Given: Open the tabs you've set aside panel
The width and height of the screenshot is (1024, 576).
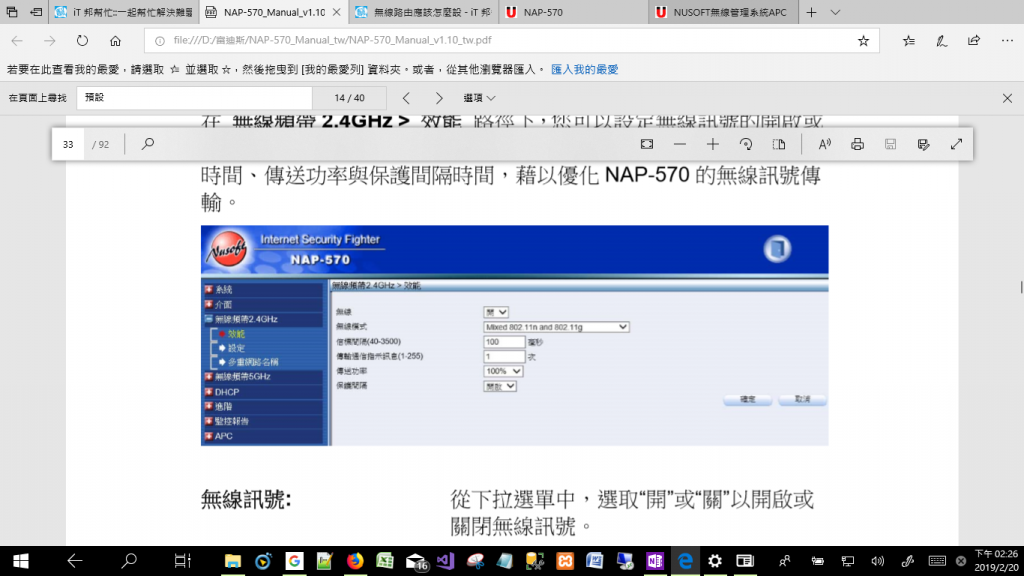Looking at the screenshot, I should [x=12, y=12].
